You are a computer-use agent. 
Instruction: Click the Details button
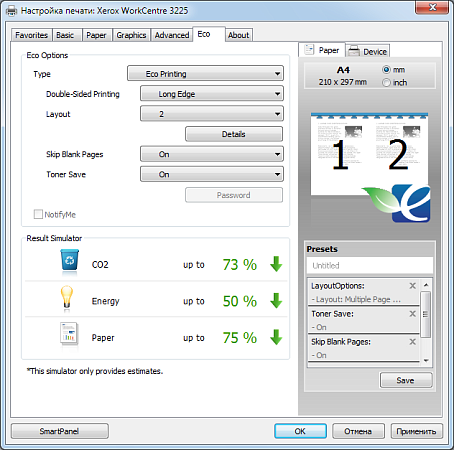coord(234,134)
